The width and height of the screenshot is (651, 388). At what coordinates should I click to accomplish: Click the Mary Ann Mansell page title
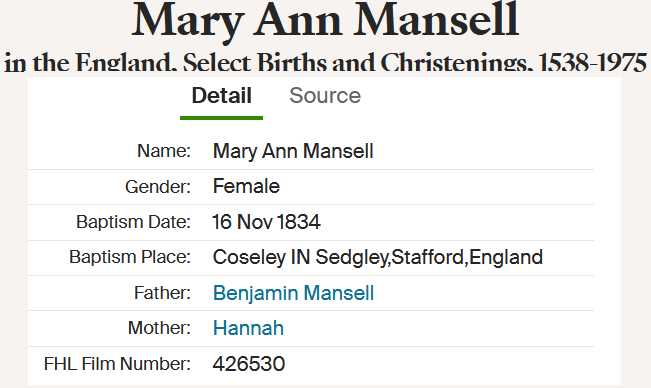(x=326, y=21)
